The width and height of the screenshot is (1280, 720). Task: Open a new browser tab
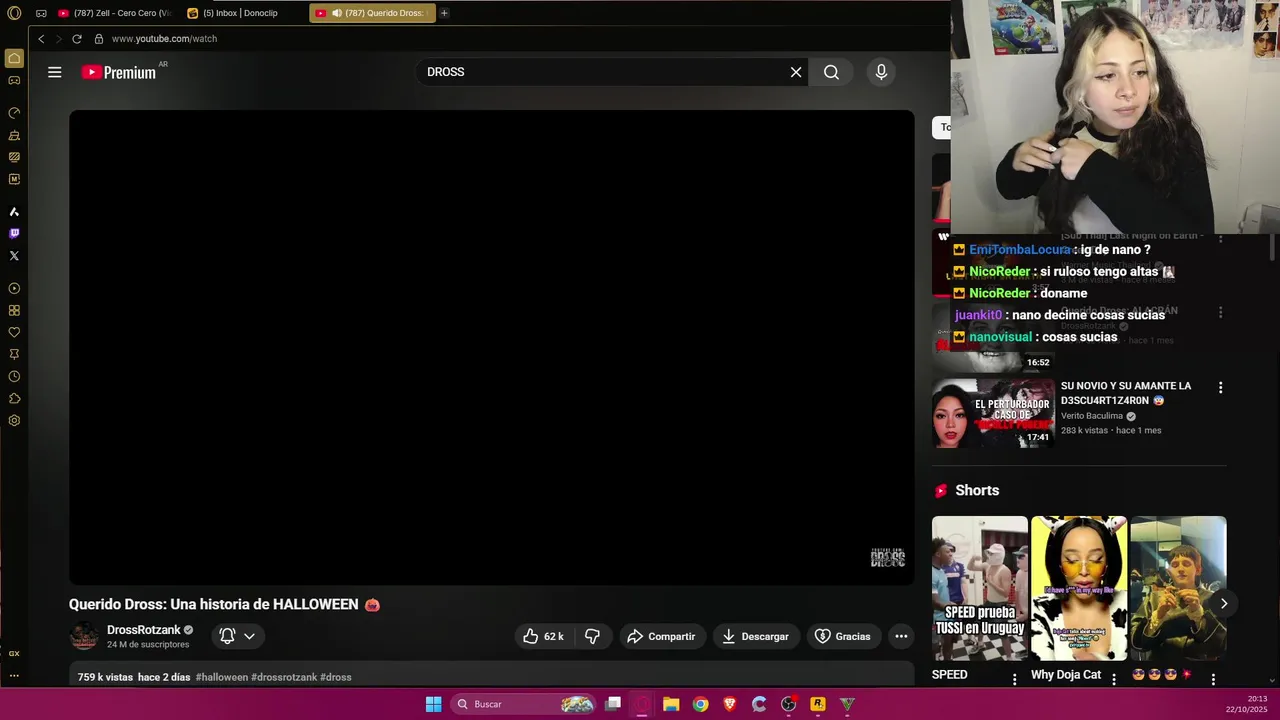pyautogui.click(x=444, y=13)
